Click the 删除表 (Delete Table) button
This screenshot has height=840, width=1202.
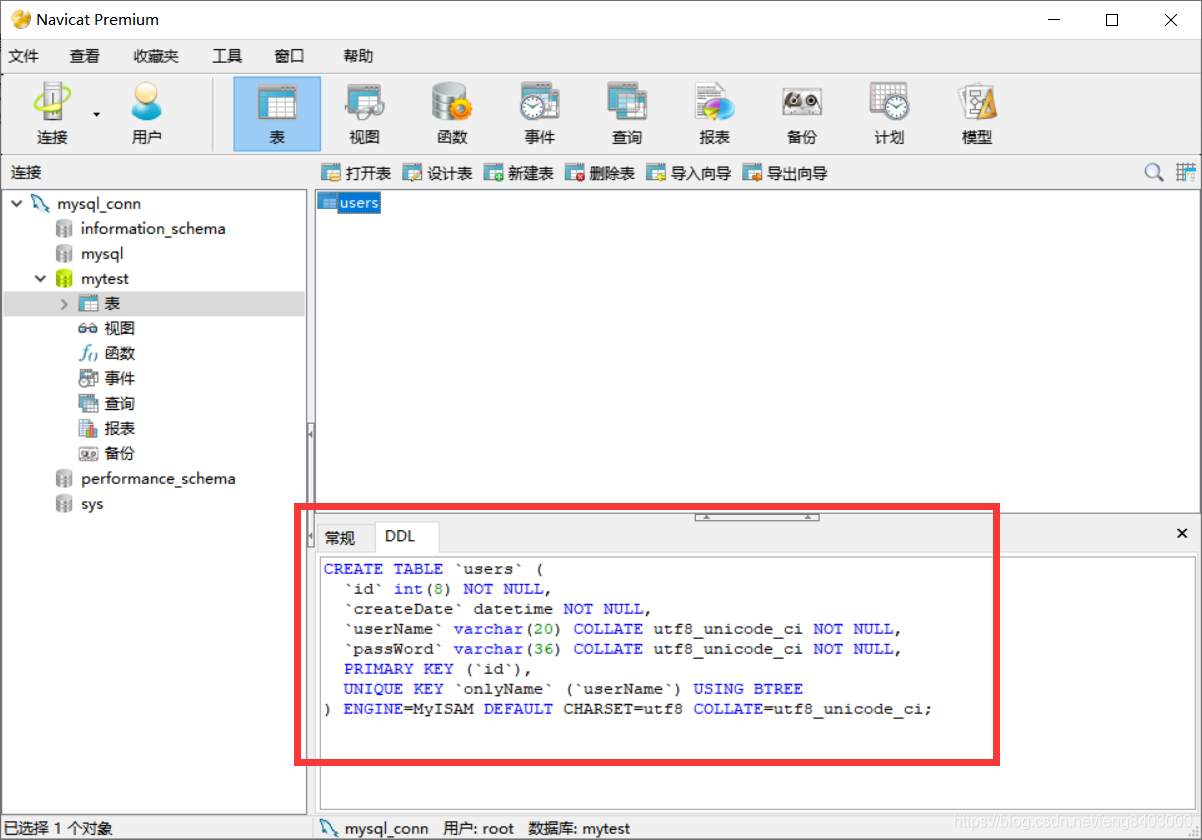[x=601, y=173]
